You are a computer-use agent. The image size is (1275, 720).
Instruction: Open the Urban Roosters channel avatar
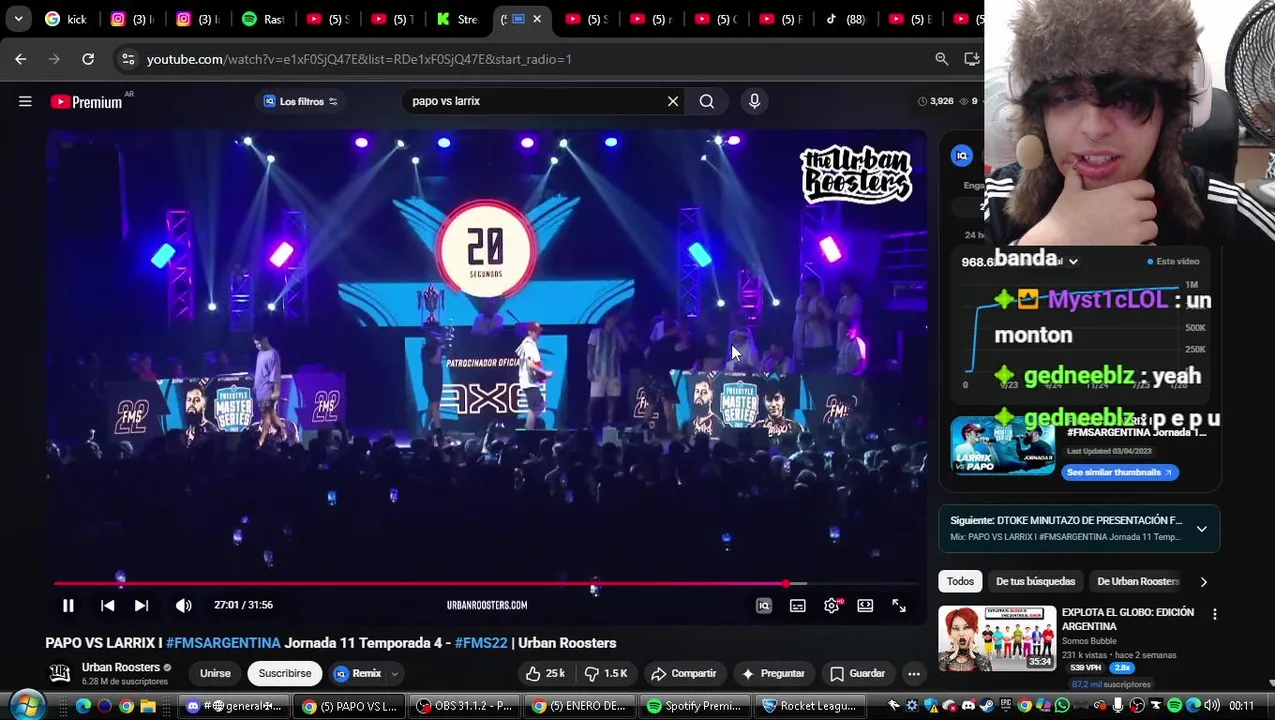[x=60, y=673]
